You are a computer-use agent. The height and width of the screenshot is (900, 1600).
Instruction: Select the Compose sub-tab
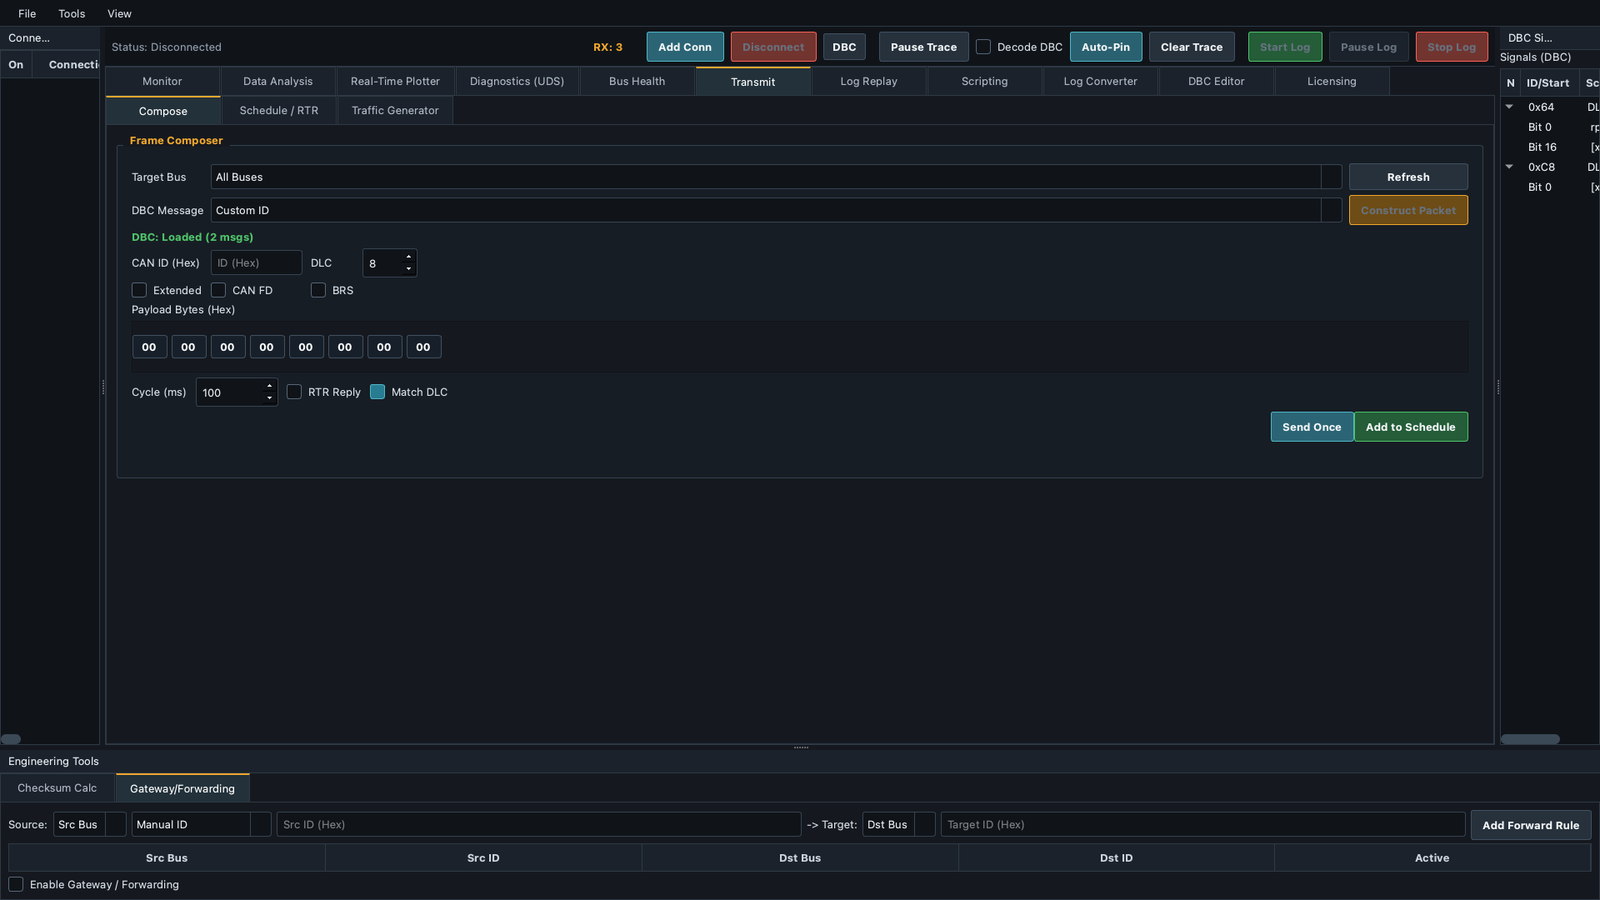163,111
